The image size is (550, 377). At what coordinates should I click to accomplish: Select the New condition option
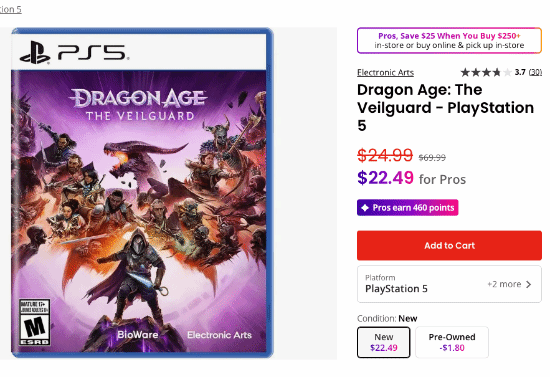(384, 342)
